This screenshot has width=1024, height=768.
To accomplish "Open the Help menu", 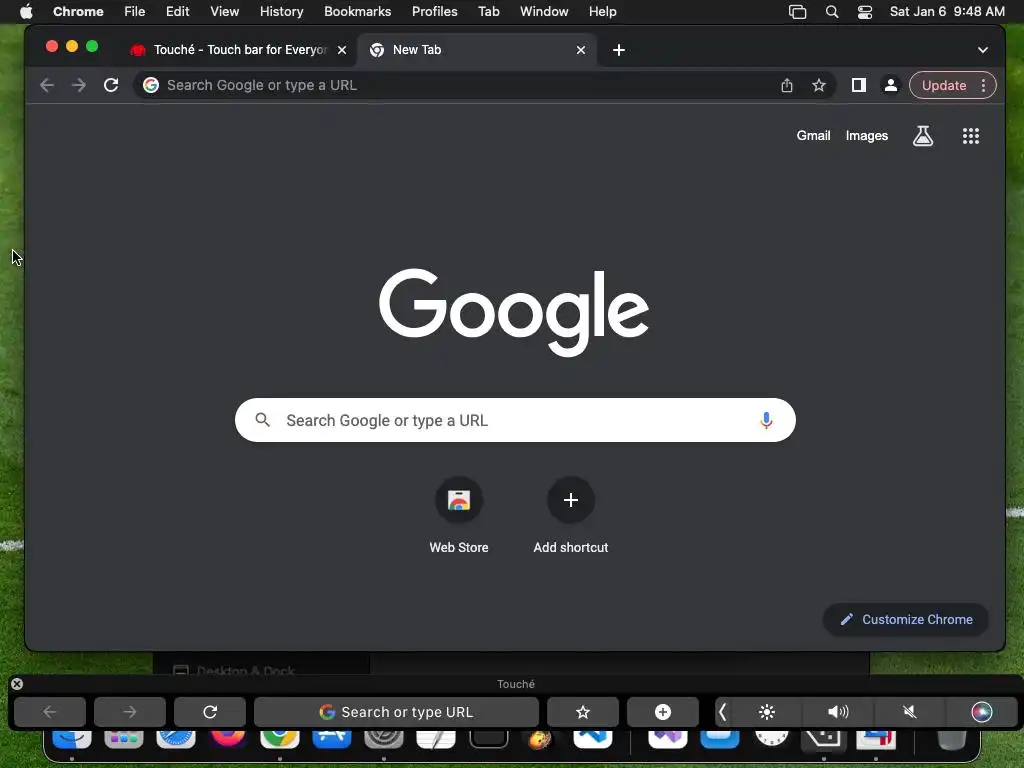I will pos(602,12).
